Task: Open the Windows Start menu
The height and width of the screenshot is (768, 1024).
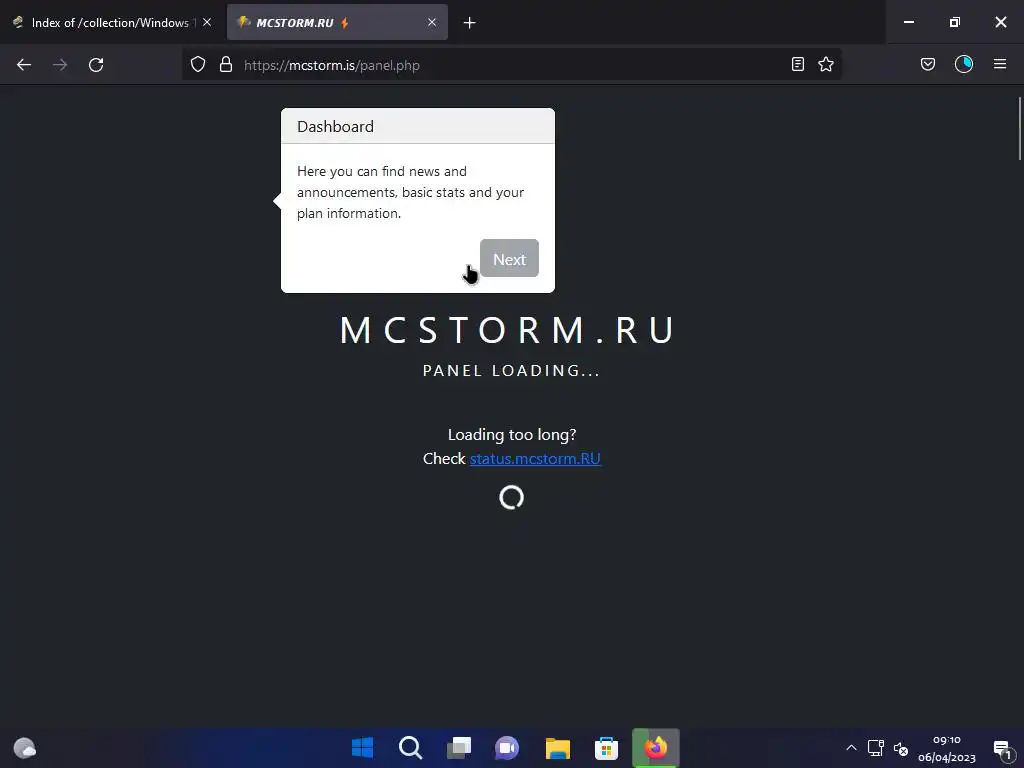Action: pos(362,748)
